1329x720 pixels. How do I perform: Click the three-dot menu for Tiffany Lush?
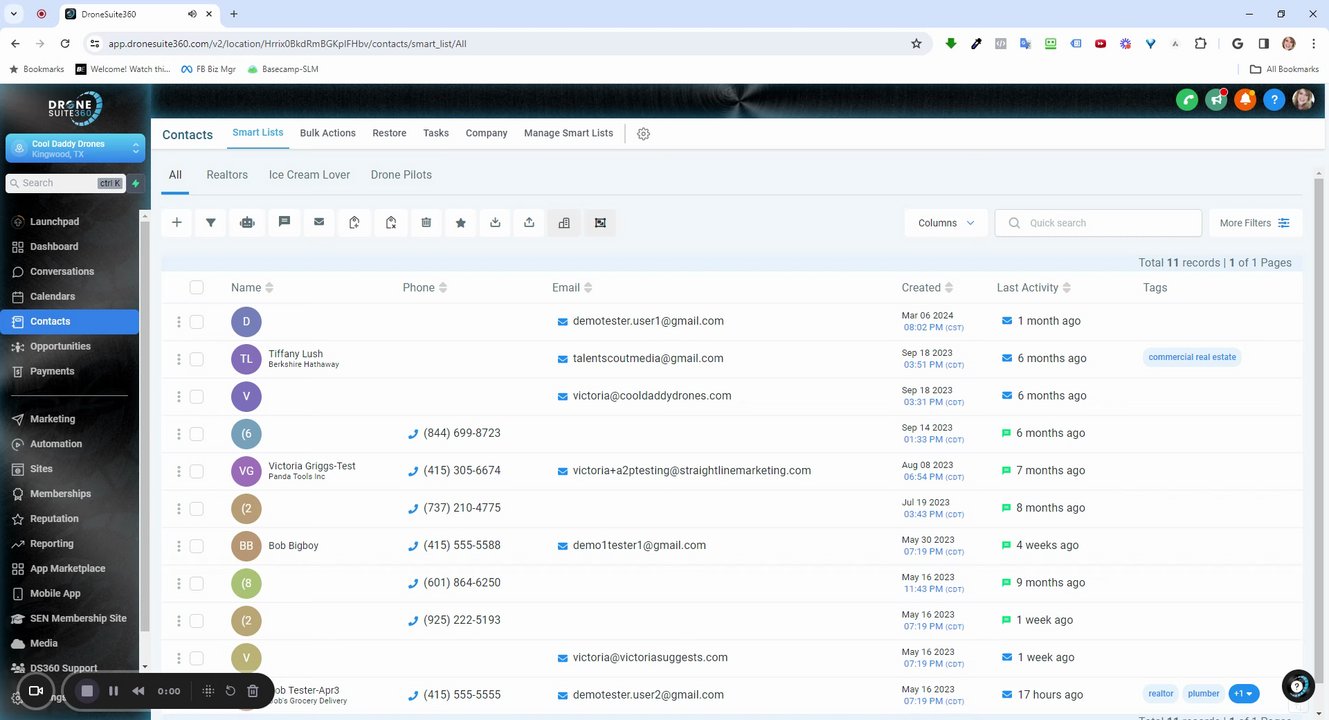point(179,359)
